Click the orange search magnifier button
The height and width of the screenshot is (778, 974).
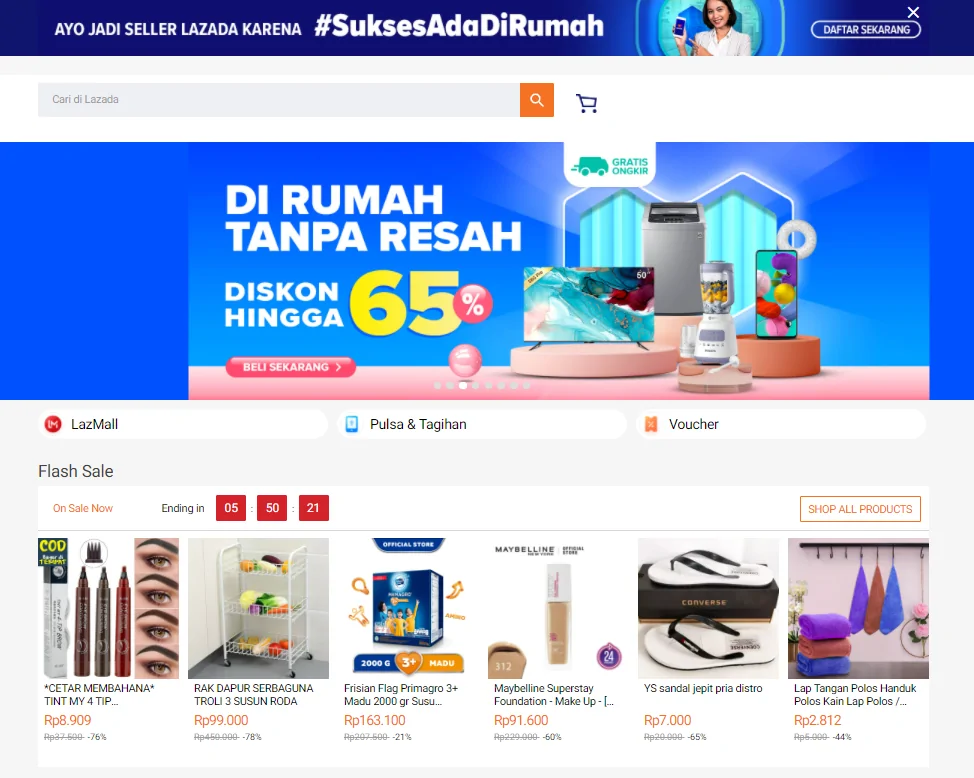[x=537, y=100]
